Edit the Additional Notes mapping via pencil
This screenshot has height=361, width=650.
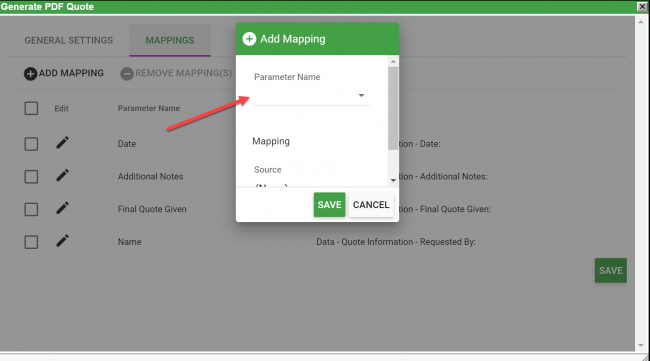[62, 176]
